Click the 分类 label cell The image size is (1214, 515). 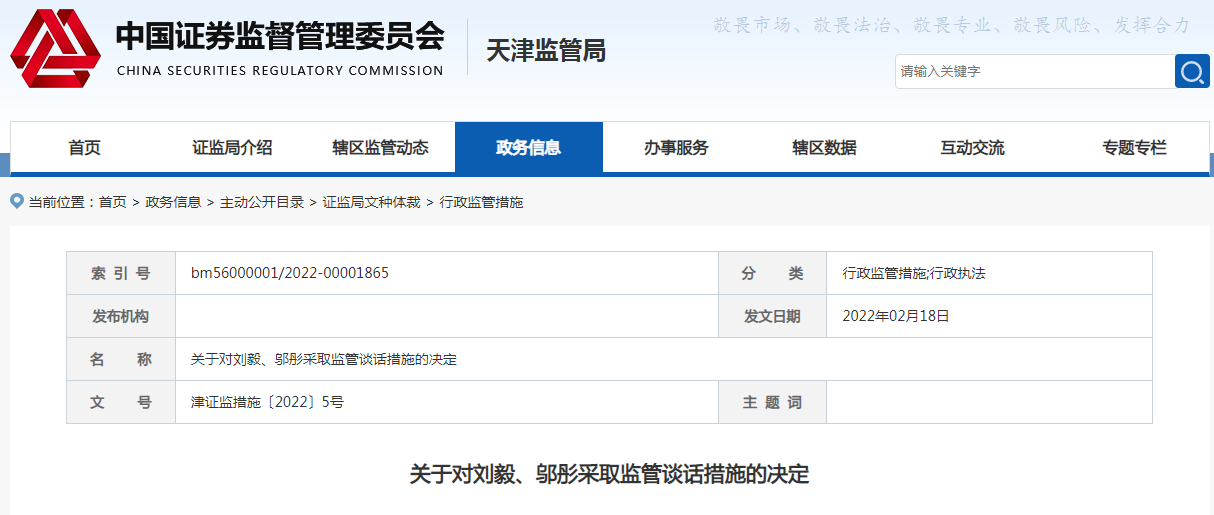(772, 273)
